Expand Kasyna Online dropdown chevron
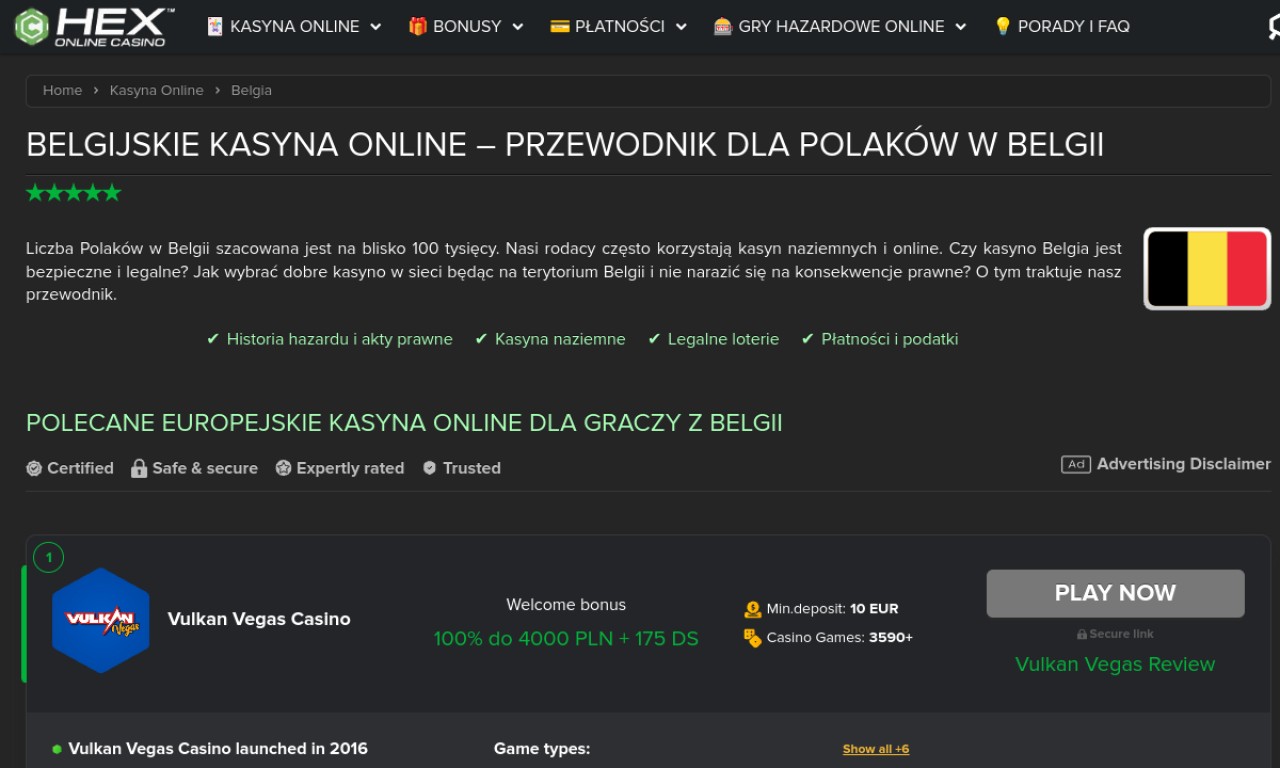This screenshot has width=1280, height=768. (x=376, y=27)
